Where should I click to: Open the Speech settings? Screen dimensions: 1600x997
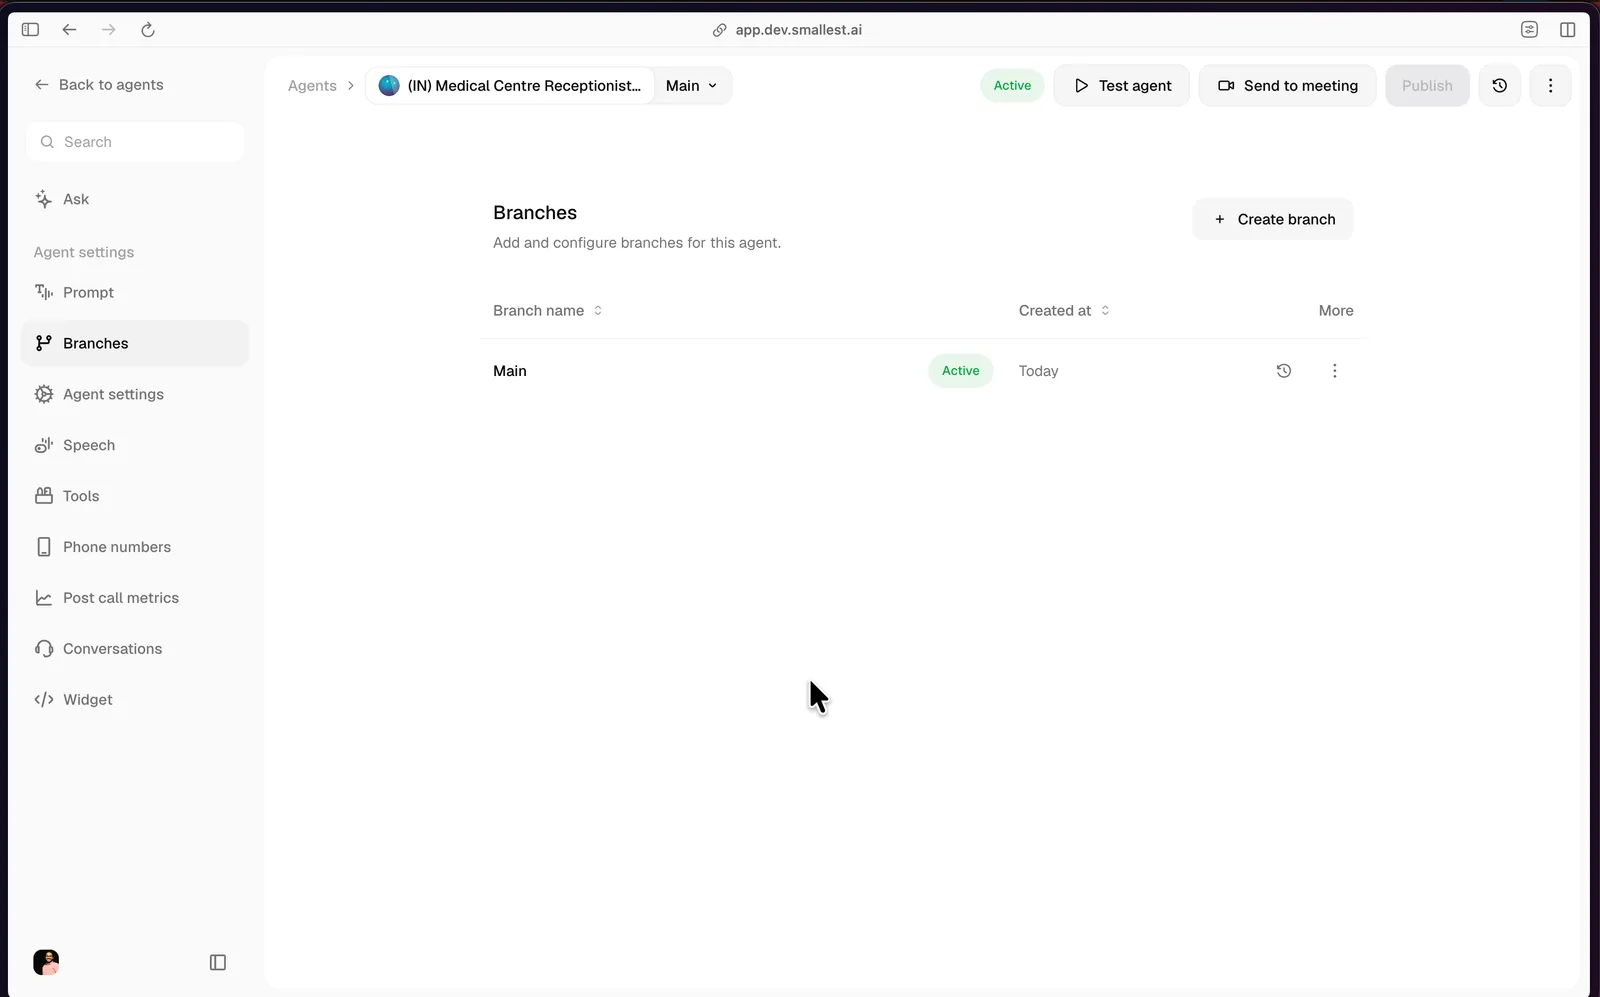tap(135, 445)
